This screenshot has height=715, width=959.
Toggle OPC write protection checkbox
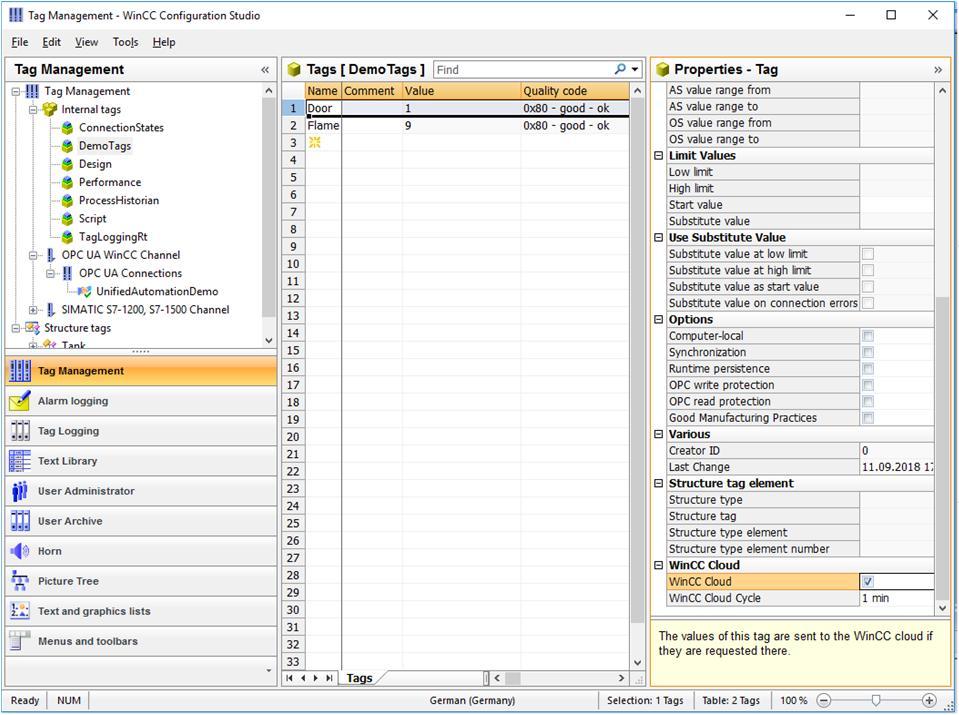[x=867, y=385]
